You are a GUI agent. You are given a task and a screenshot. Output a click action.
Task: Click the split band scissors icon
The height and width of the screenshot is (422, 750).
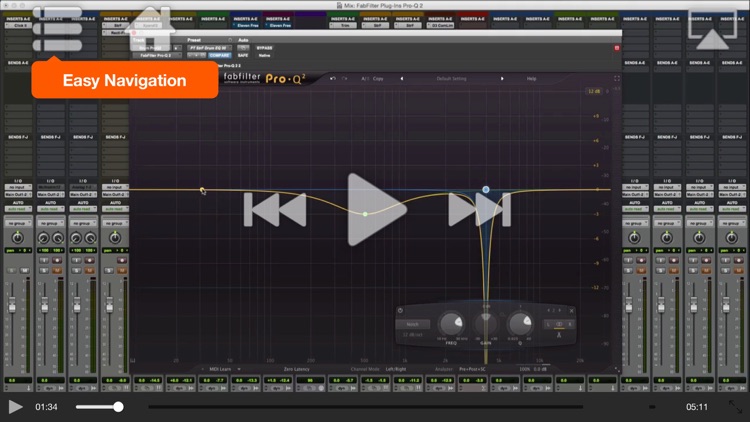(x=559, y=335)
